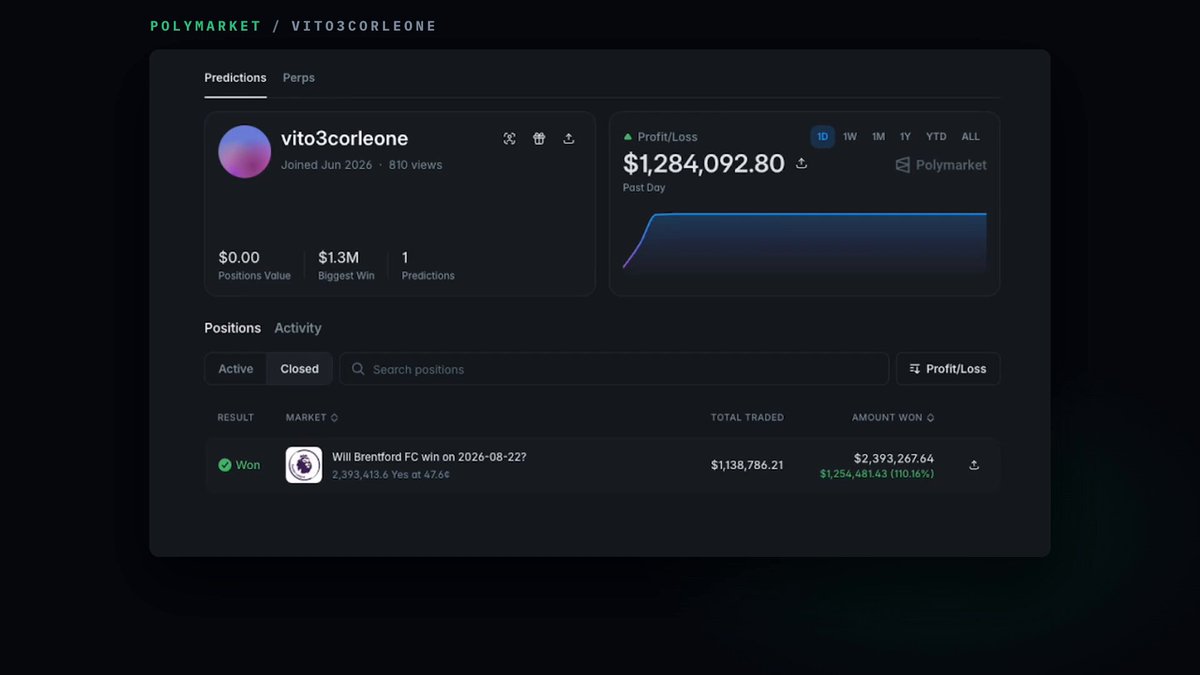Viewport: 1200px width, 675px height.
Task: Sort by the Amount Won column
Action: coord(893,417)
